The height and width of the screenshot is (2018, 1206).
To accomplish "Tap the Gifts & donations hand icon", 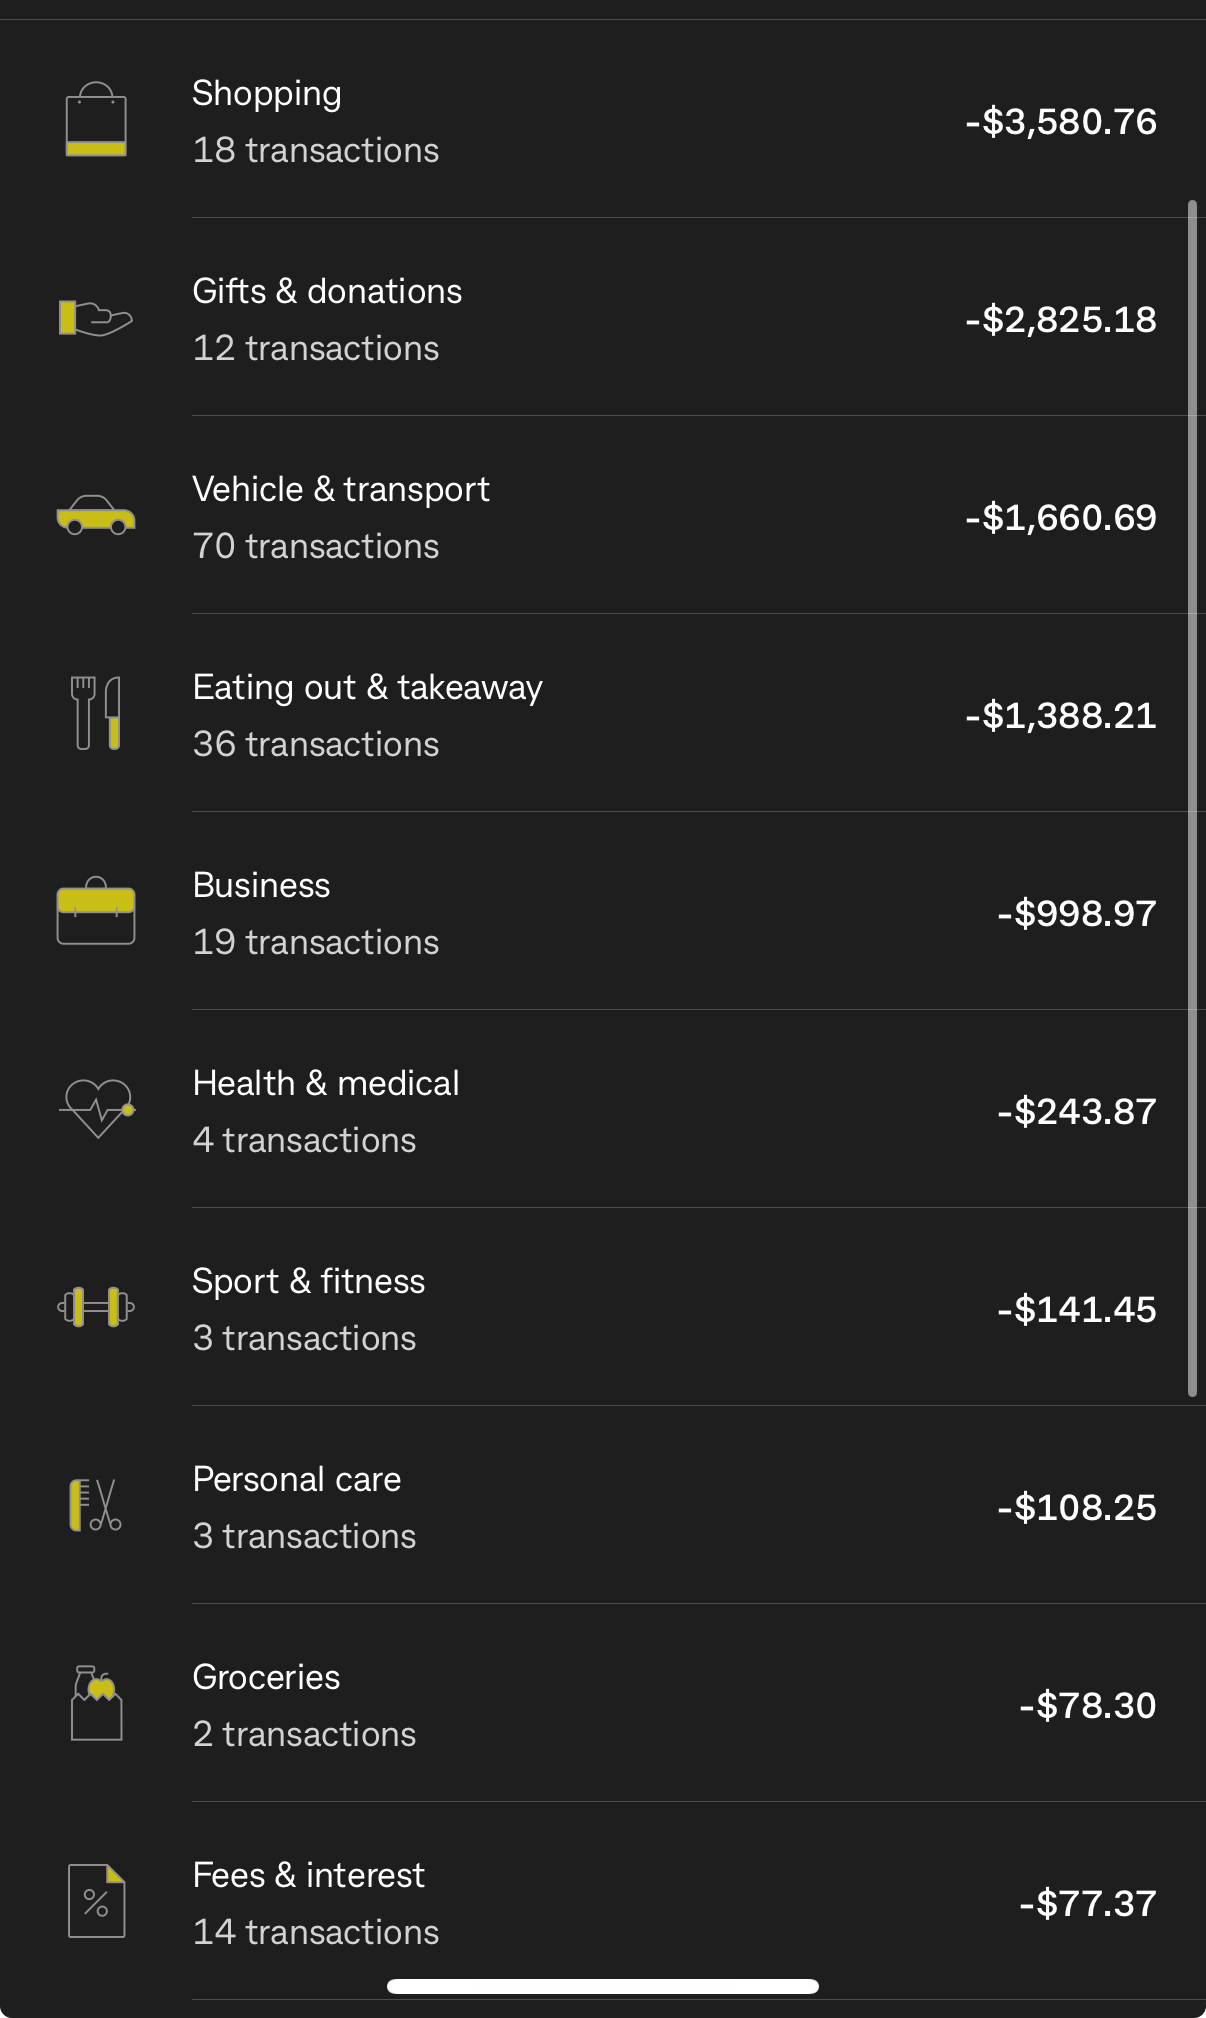I will point(96,318).
